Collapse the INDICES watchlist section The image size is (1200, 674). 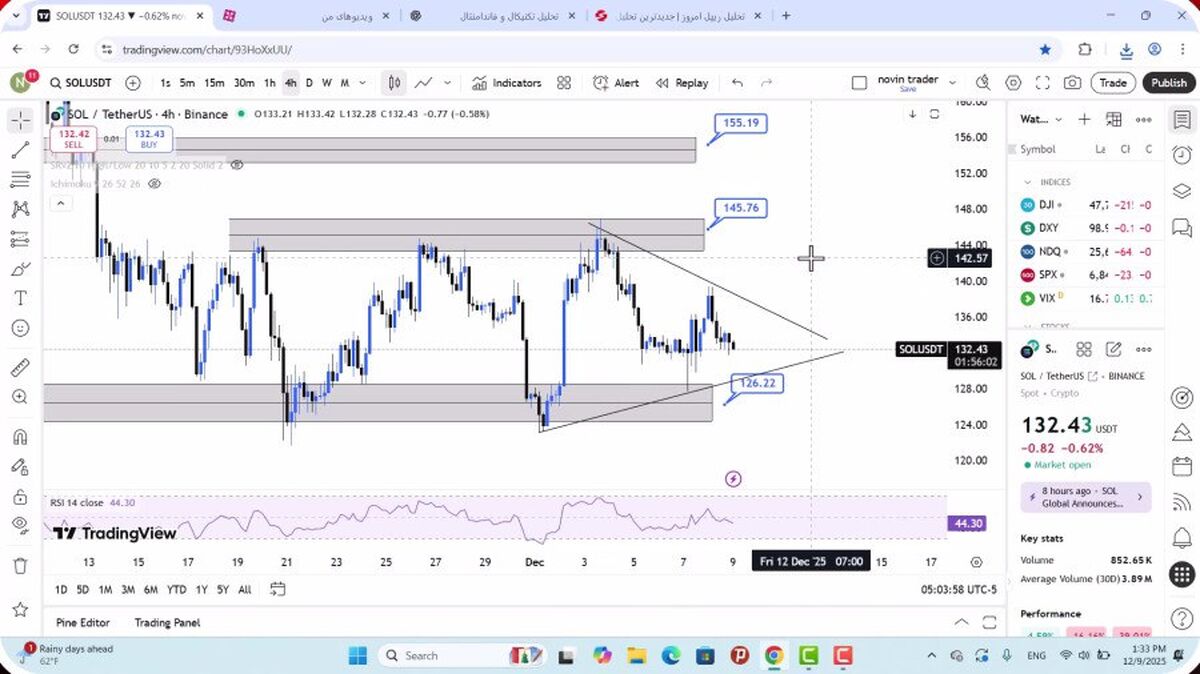[x=1027, y=182]
